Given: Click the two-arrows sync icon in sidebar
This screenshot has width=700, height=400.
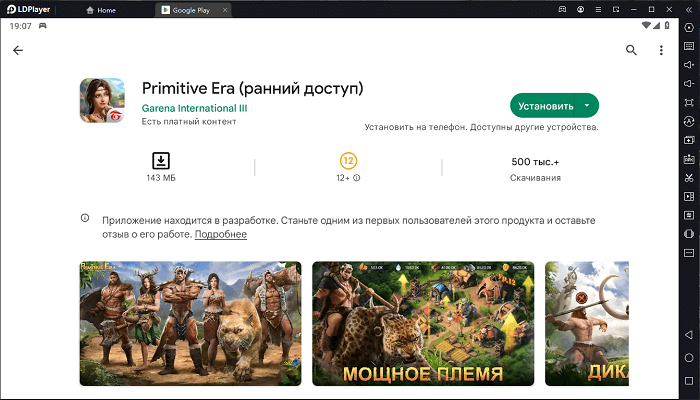Looking at the screenshot, I should pyautogui.click(x=689, y=215).
